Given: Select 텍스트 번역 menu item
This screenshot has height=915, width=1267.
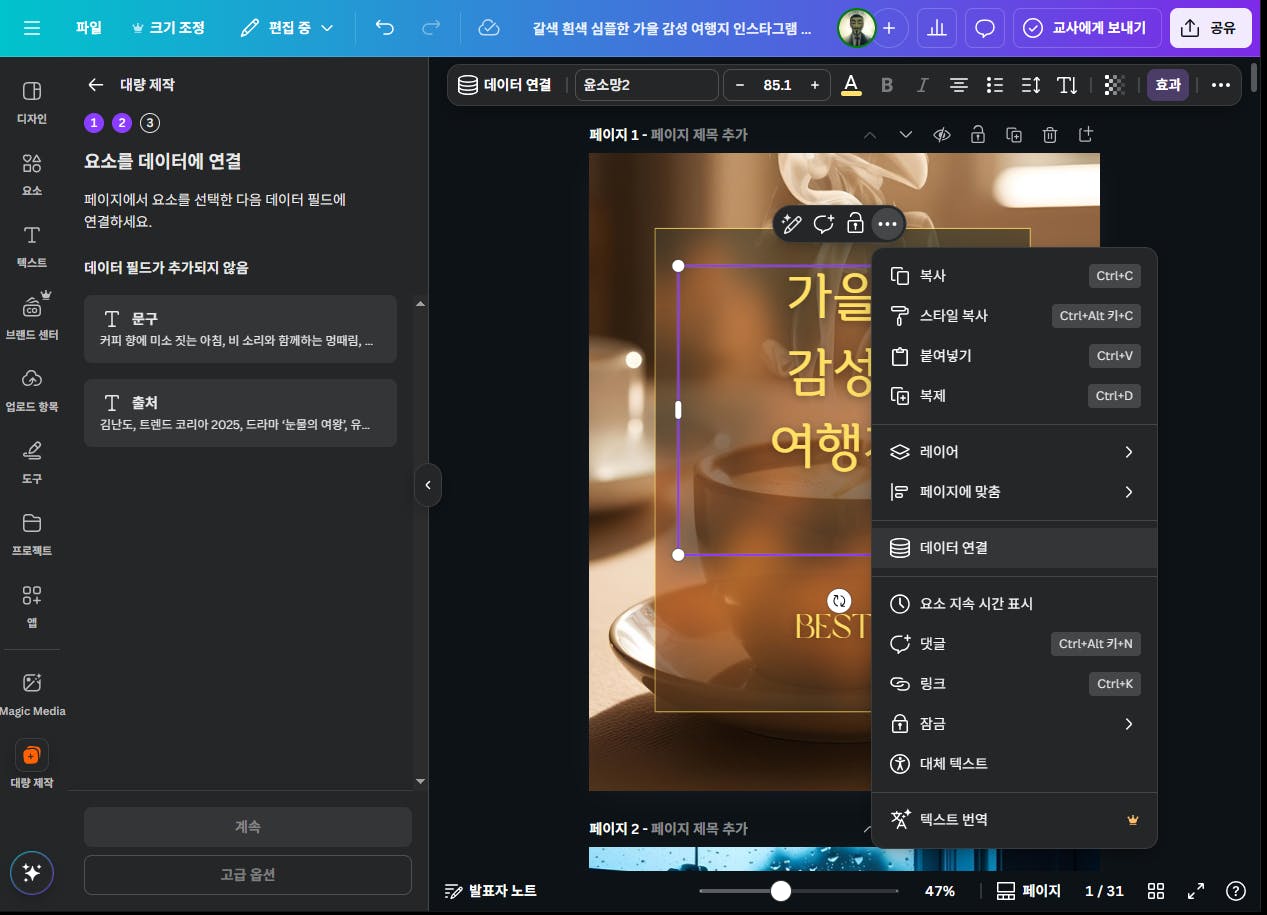Looking at the screenshot, I should pyautogui.click(x=1014, y=820).
